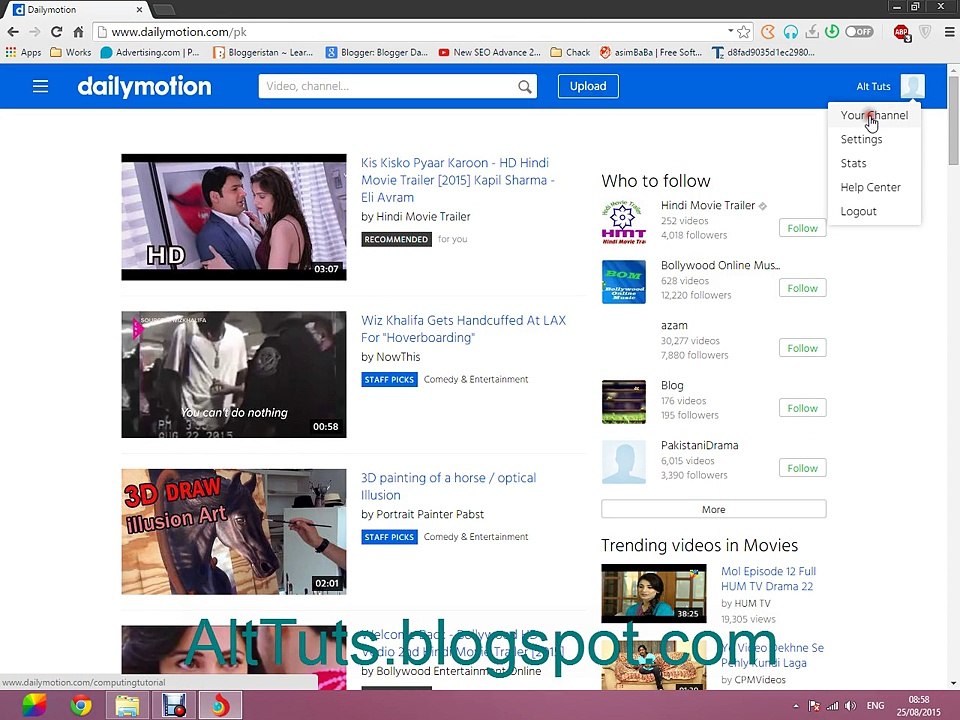Open the browser home page icon
960x720 pixels.
(78, 32)
